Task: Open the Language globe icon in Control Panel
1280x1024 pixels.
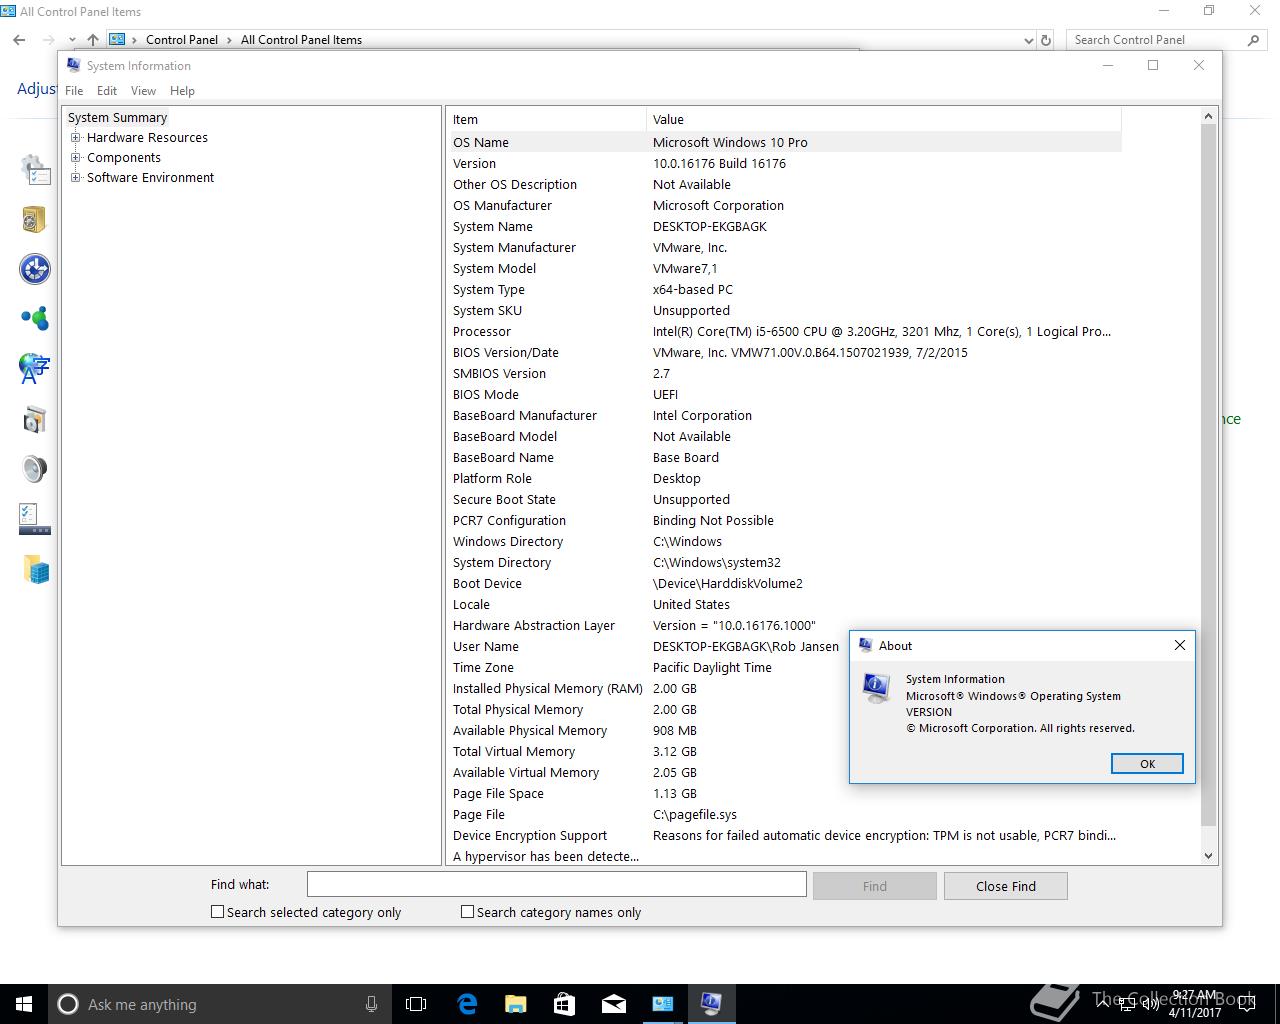Action: [35, 368]
